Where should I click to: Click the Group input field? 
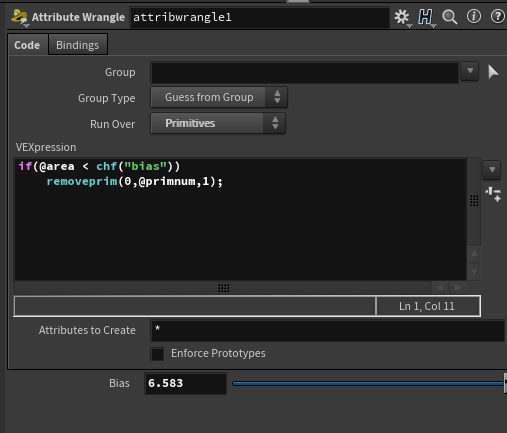pyautogui.click(x=305, y=72)
